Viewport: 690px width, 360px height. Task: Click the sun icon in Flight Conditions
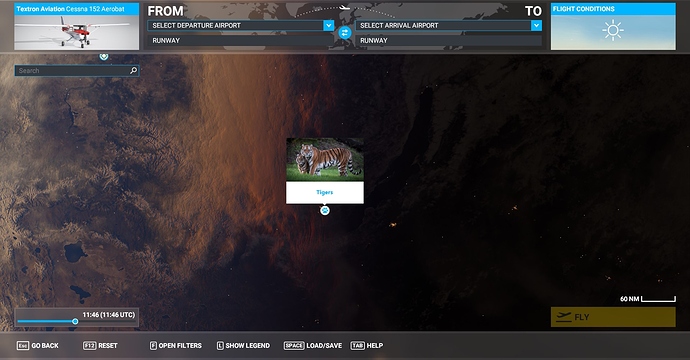point(613,30)
